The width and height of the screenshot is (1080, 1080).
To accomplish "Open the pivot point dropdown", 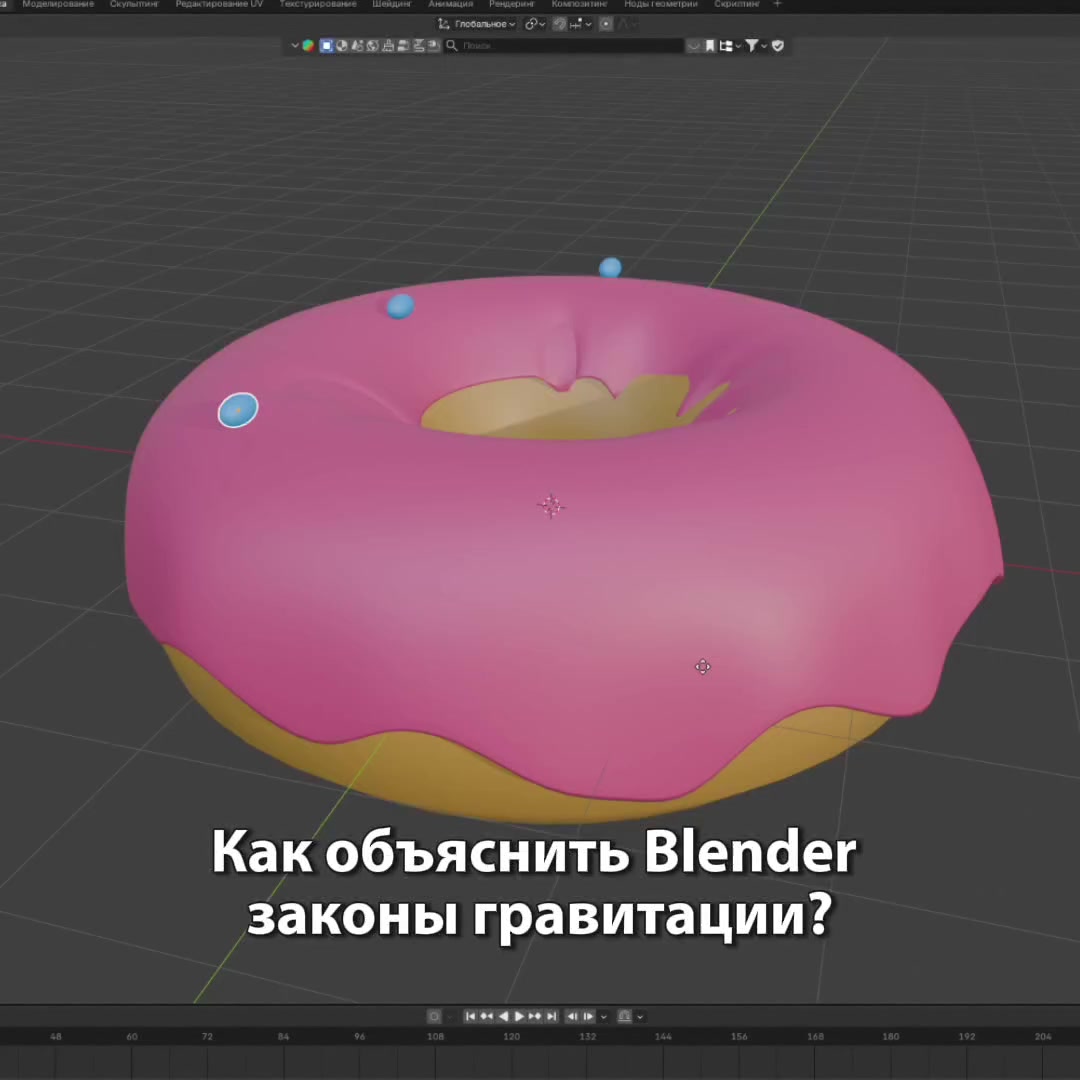I will 535,24.
